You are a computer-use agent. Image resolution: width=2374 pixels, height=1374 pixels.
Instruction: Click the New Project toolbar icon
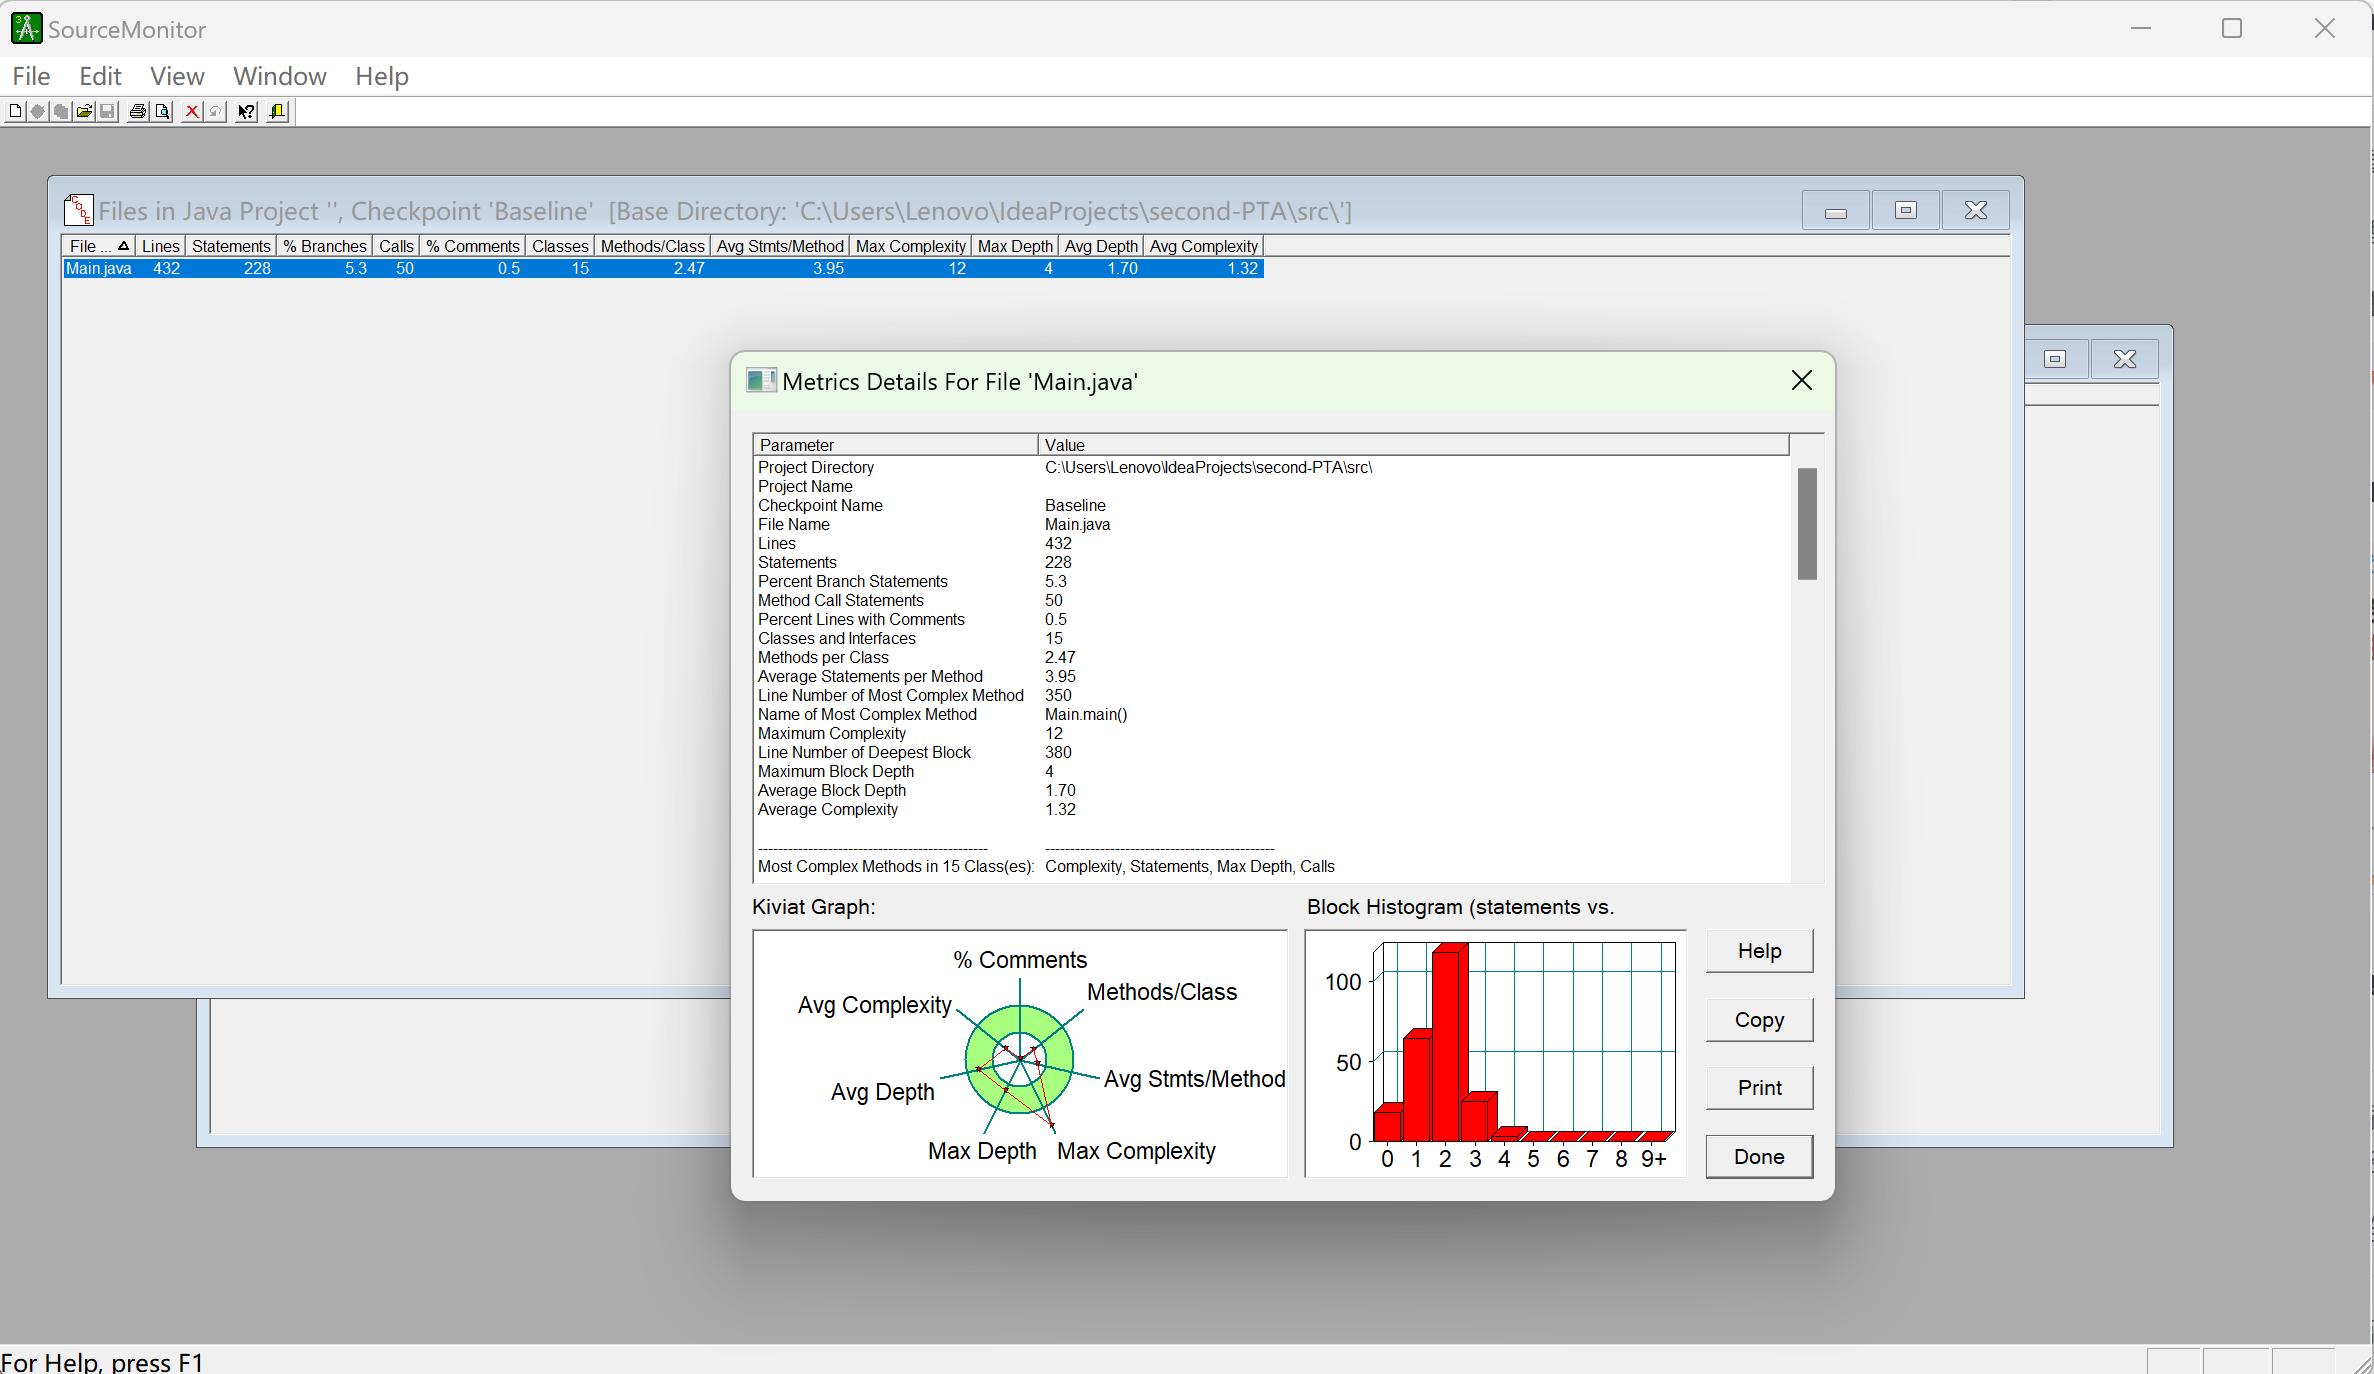[x=15, y=111]
